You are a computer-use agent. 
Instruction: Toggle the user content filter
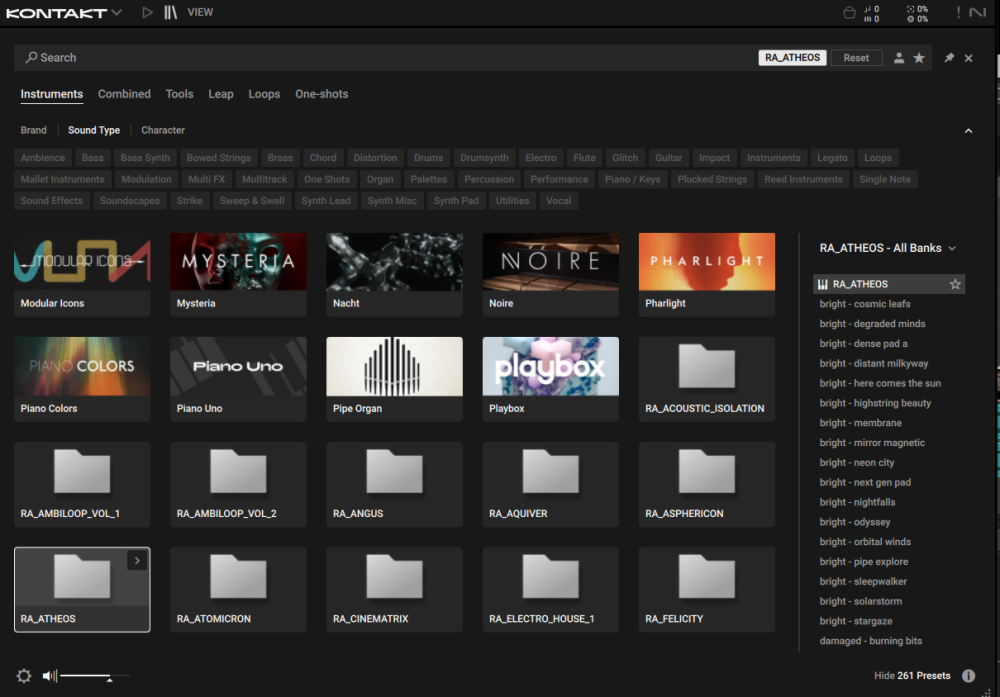899,58
